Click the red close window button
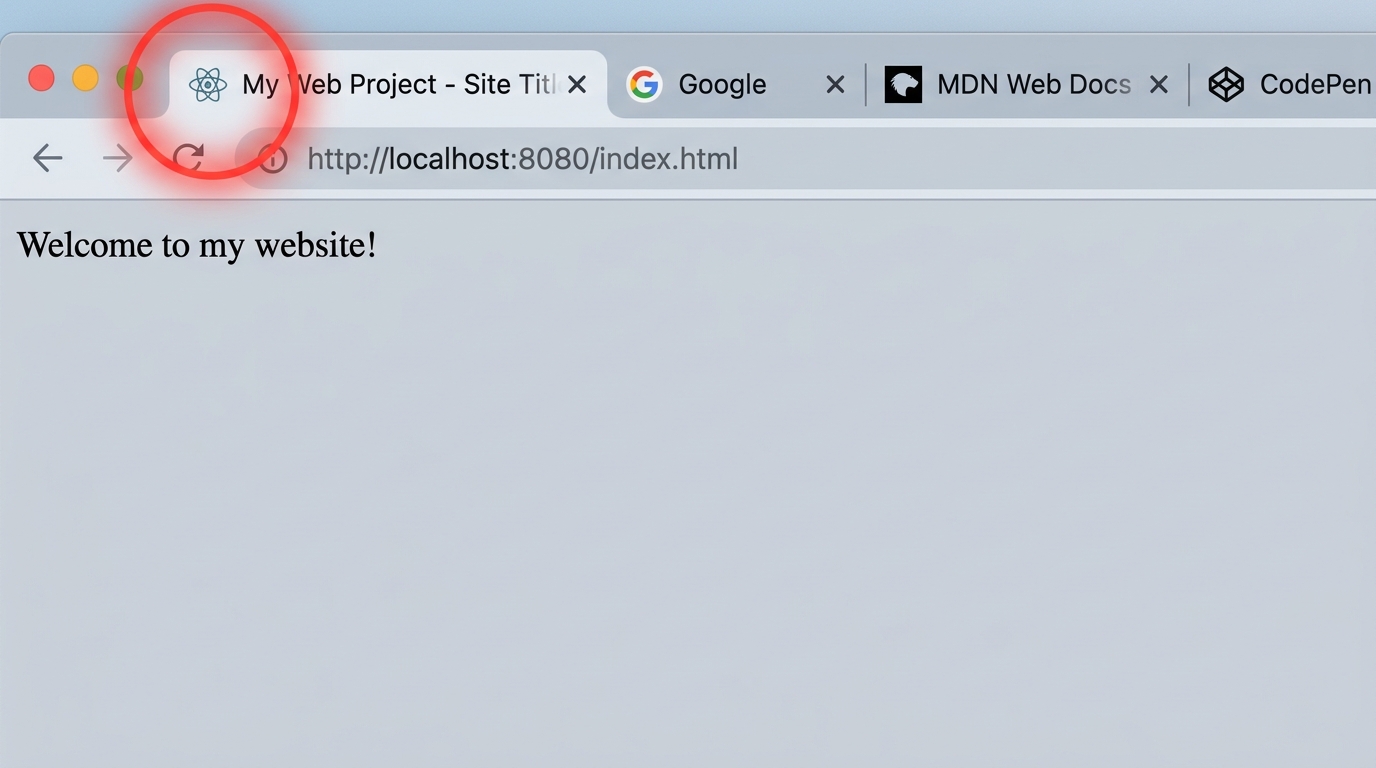Image resolution: width=1376 pixels, height=768 pixels. [x=41, y=78]
